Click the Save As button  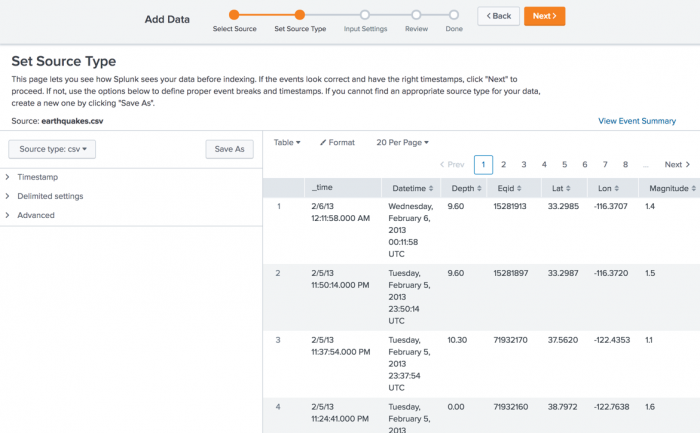229,149
